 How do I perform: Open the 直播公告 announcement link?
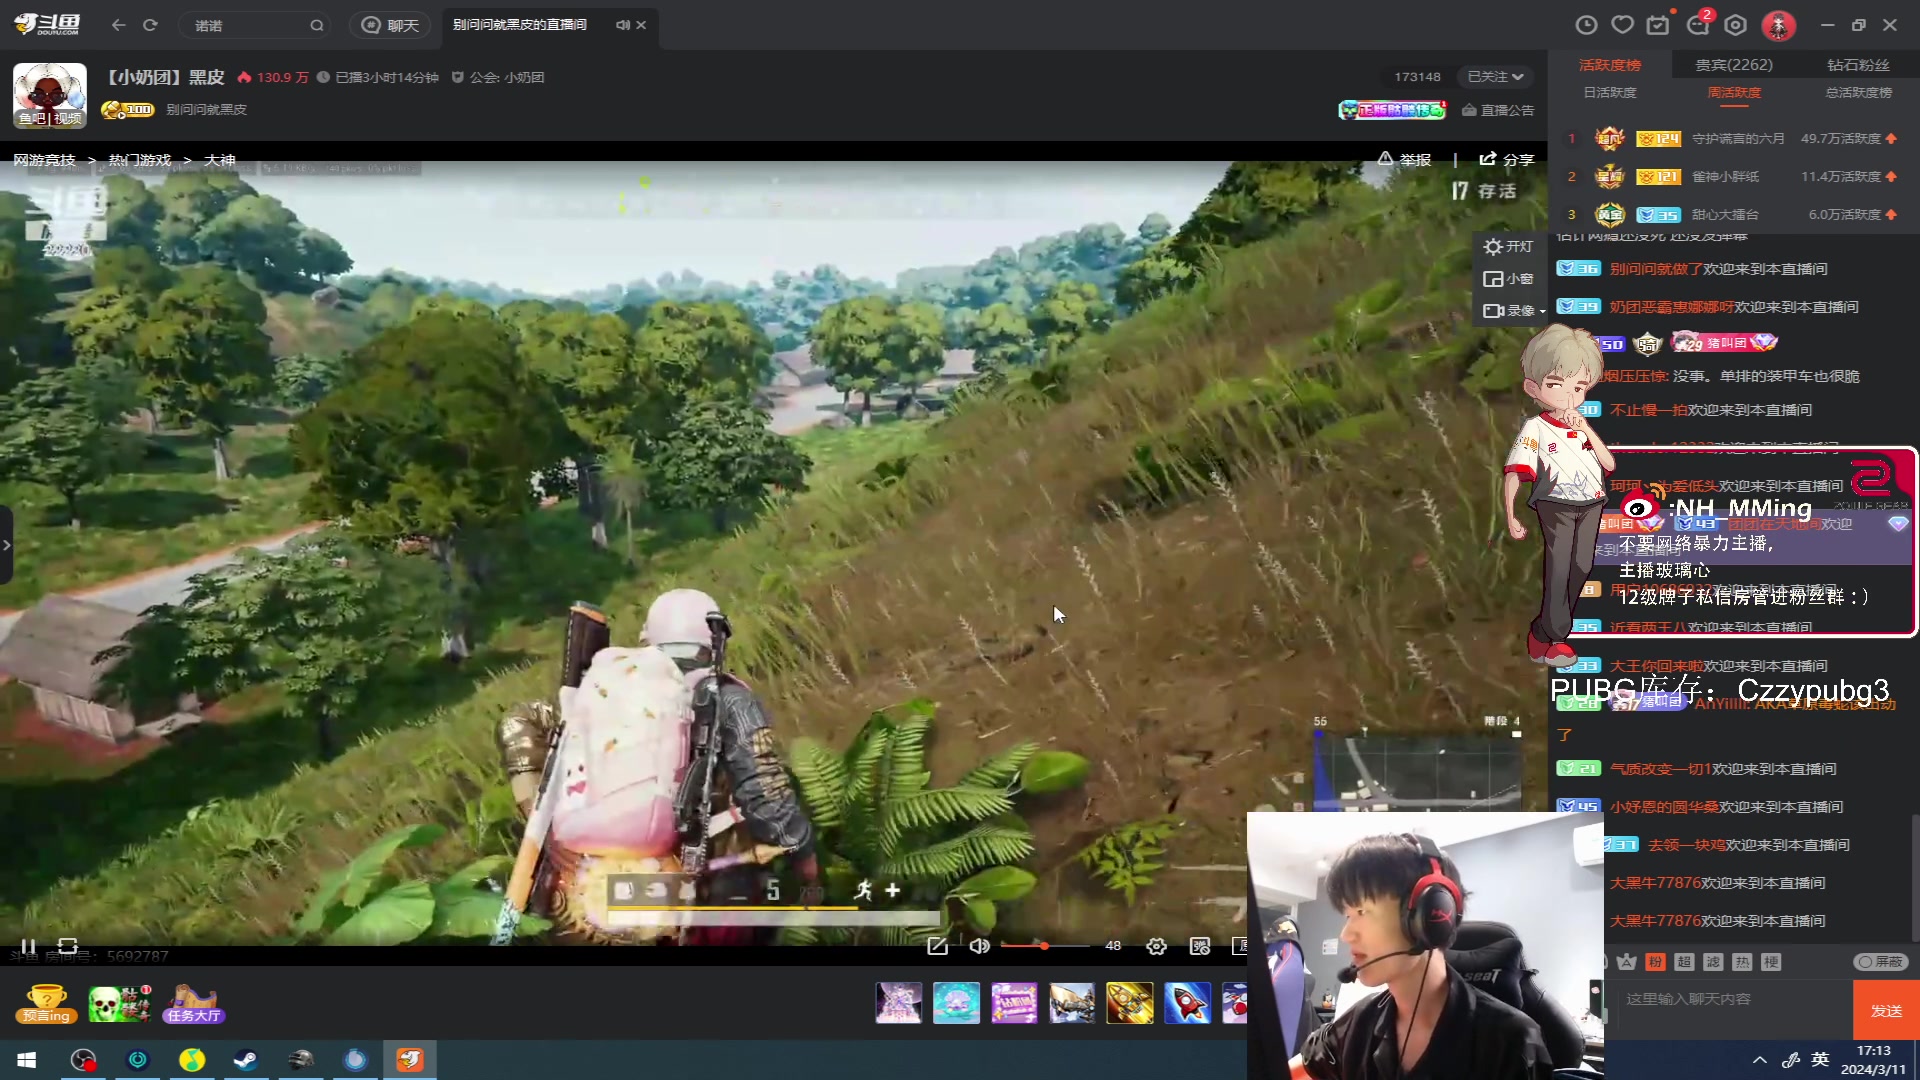1498,110
